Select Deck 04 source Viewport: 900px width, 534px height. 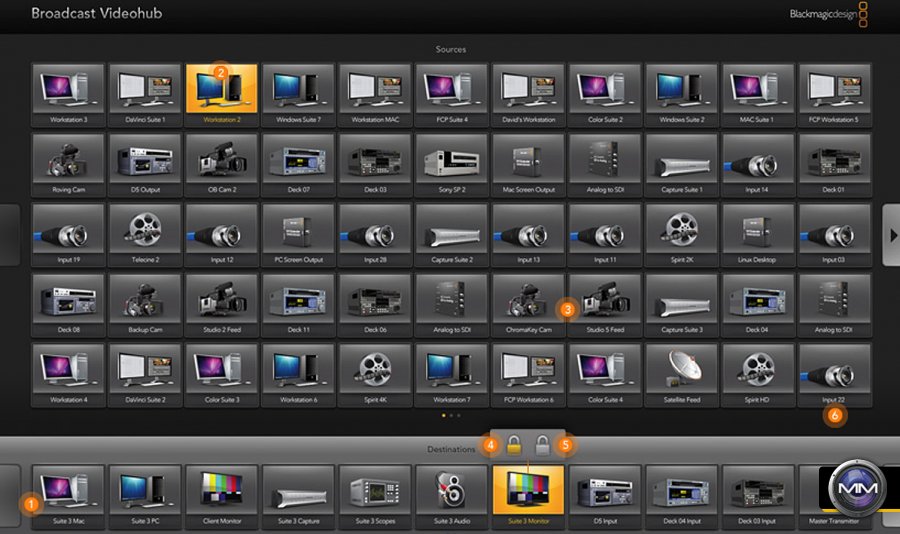(x=758, y=305)
